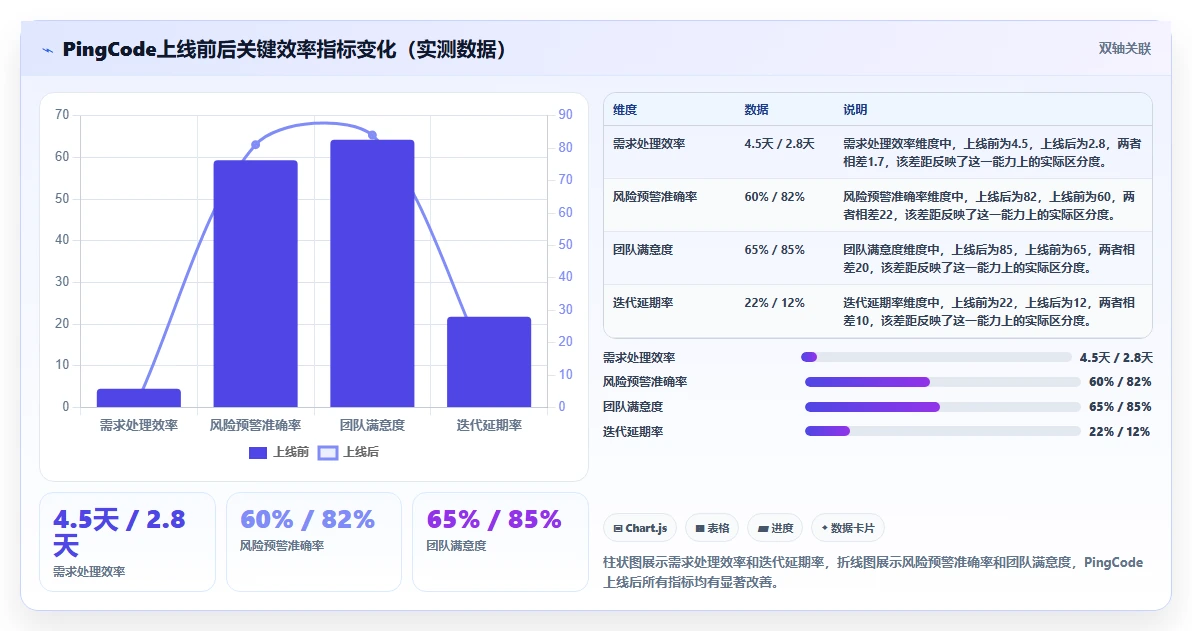Screen dimensions: 1192x631
Task: Click the 风险预警准确率 bar in chart
Action: tap(255, 284)
